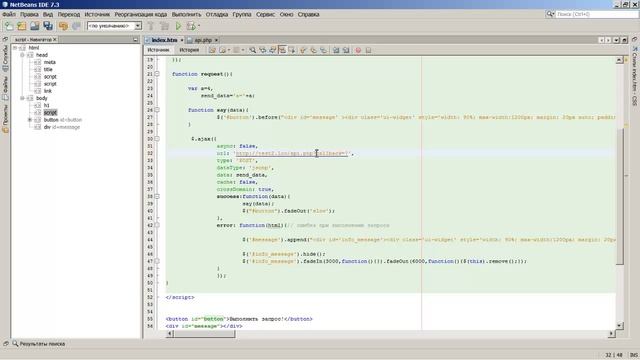Toggle Rectangular Selection in editor toolbar
The height and width of the screenshot is (360, 640).
(x=292, y=50)
